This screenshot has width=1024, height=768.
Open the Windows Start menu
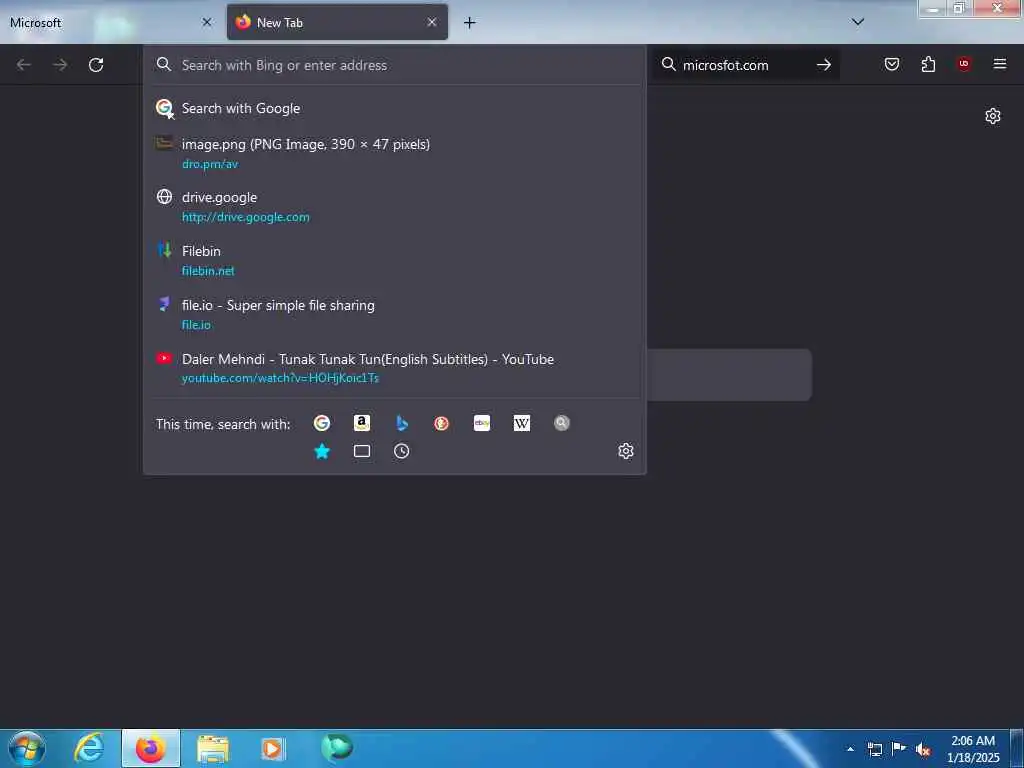pyautogui.click(x=26, y=748)
